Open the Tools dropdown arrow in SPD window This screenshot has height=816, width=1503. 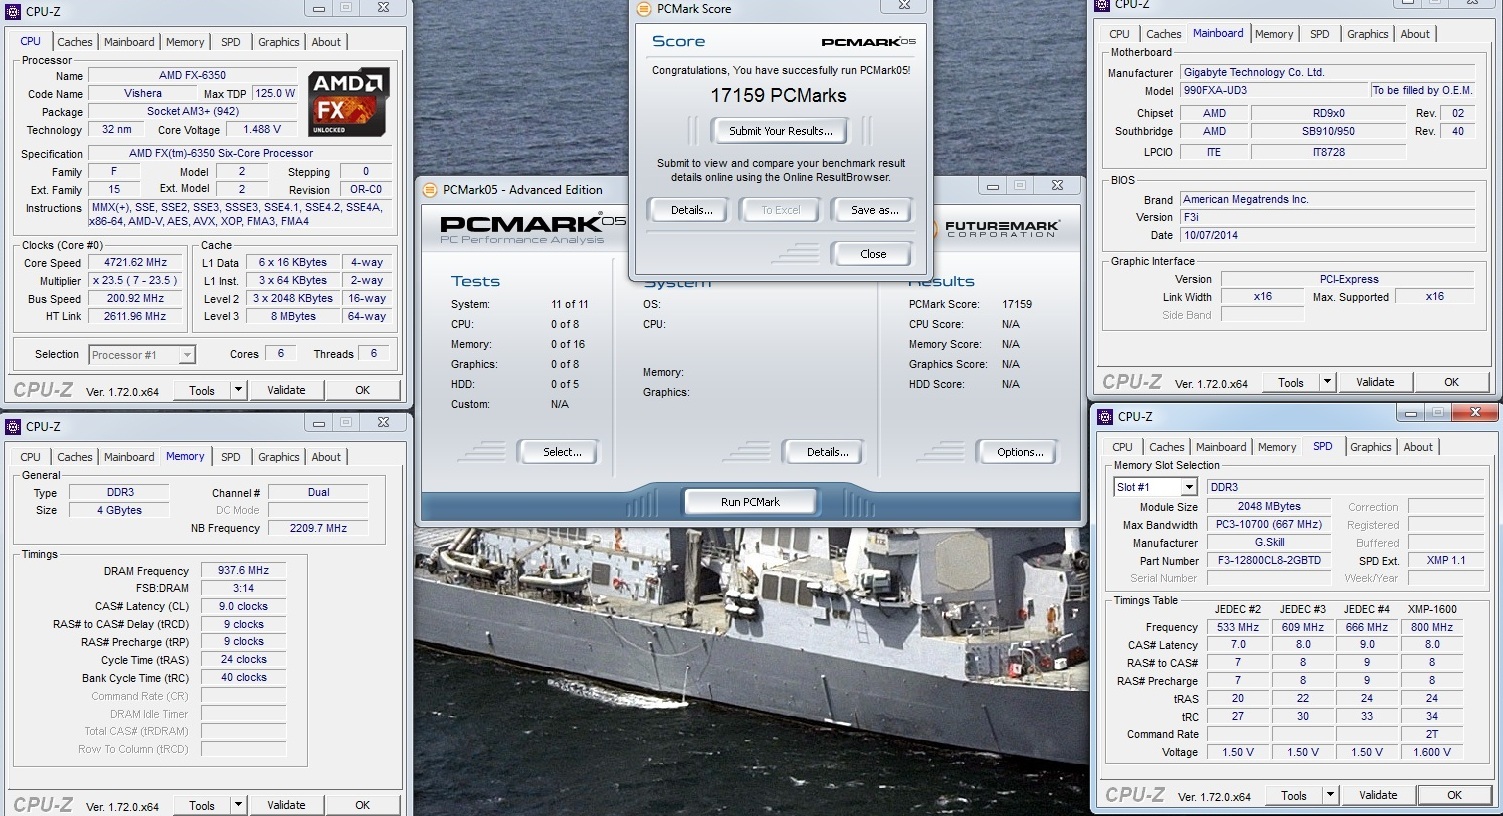tap(1330, 795)
